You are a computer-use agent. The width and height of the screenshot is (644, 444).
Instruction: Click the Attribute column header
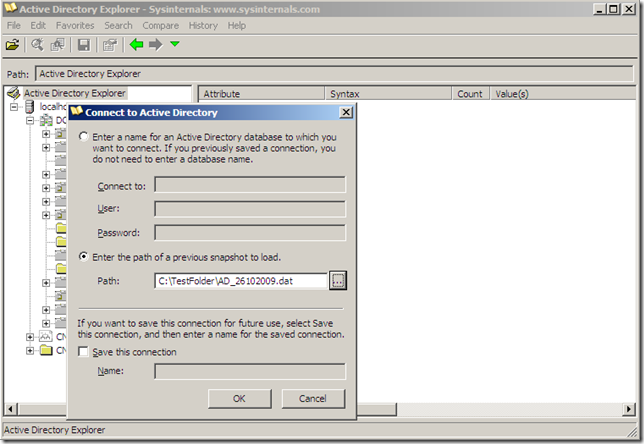click(x=262, y=94)
